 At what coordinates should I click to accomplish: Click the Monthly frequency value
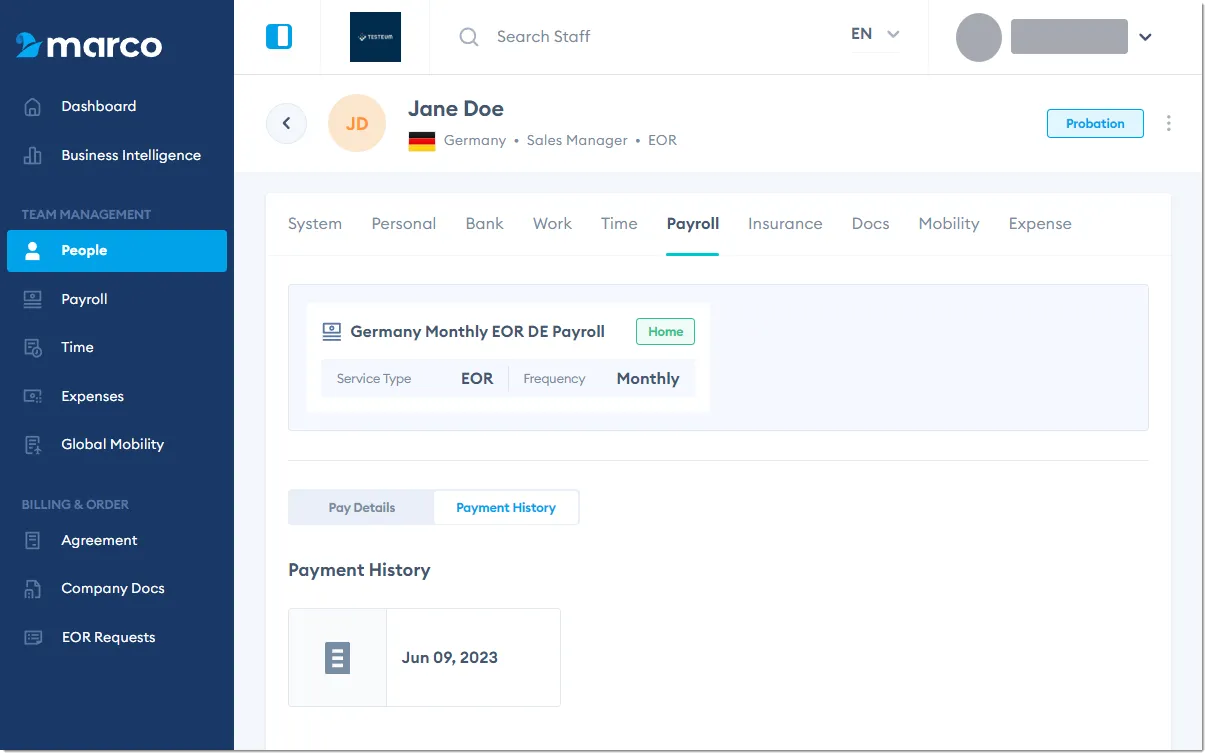[648, 379]
